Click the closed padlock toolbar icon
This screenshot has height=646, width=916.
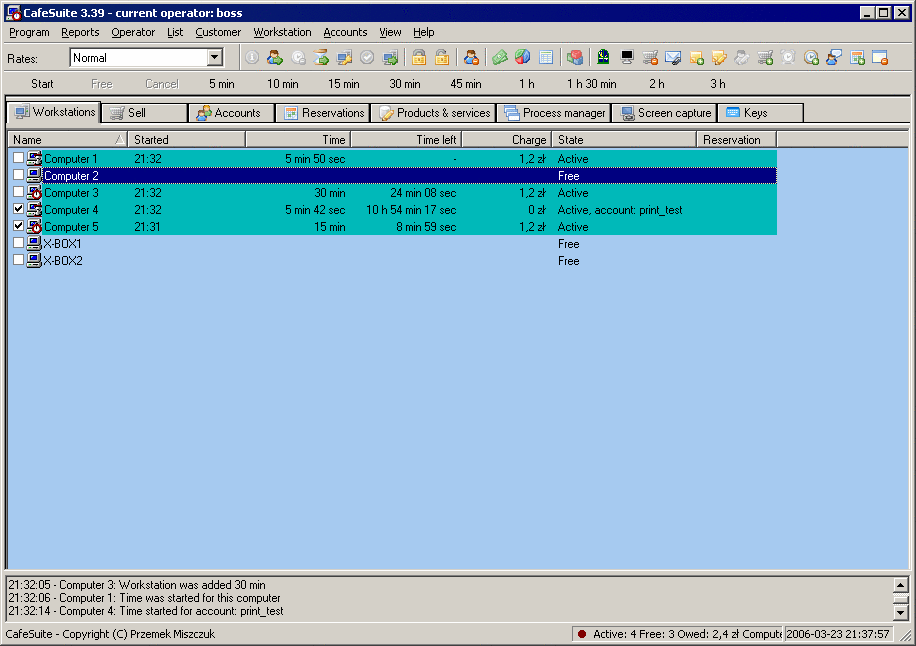coord(419,58)
